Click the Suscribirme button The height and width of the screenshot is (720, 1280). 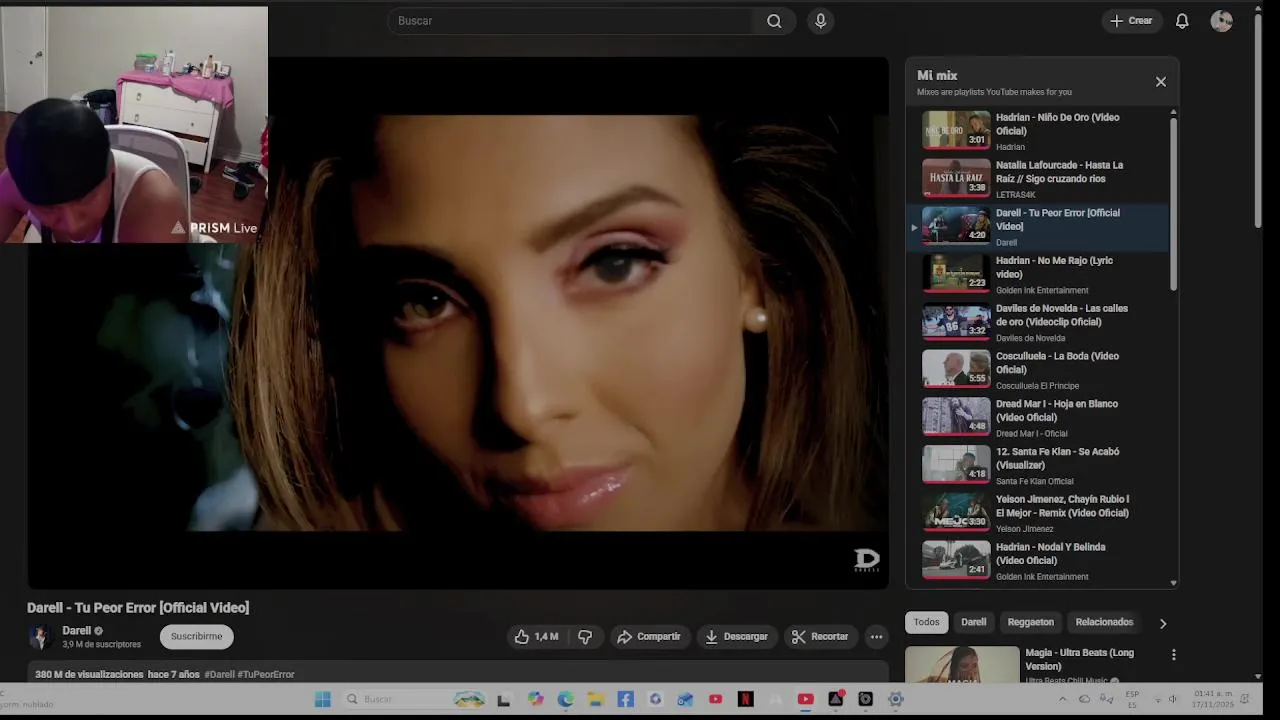pos(196,637)
